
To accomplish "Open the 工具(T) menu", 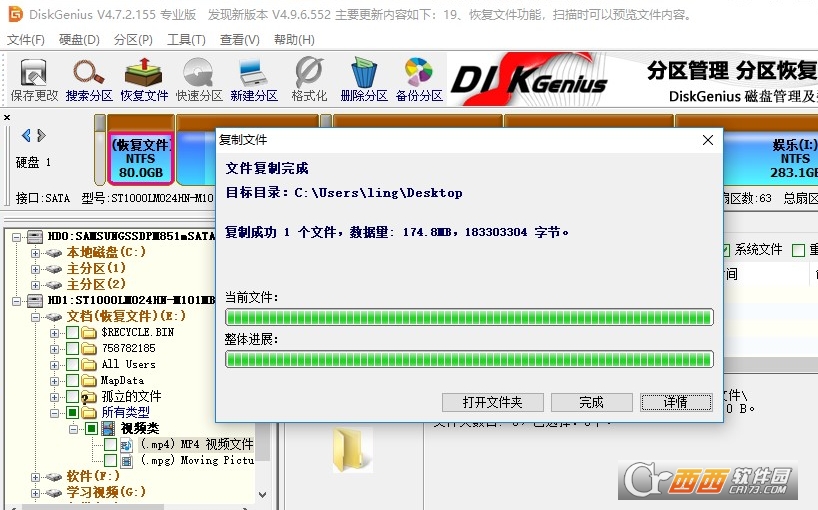I will [x=186, y=40].
